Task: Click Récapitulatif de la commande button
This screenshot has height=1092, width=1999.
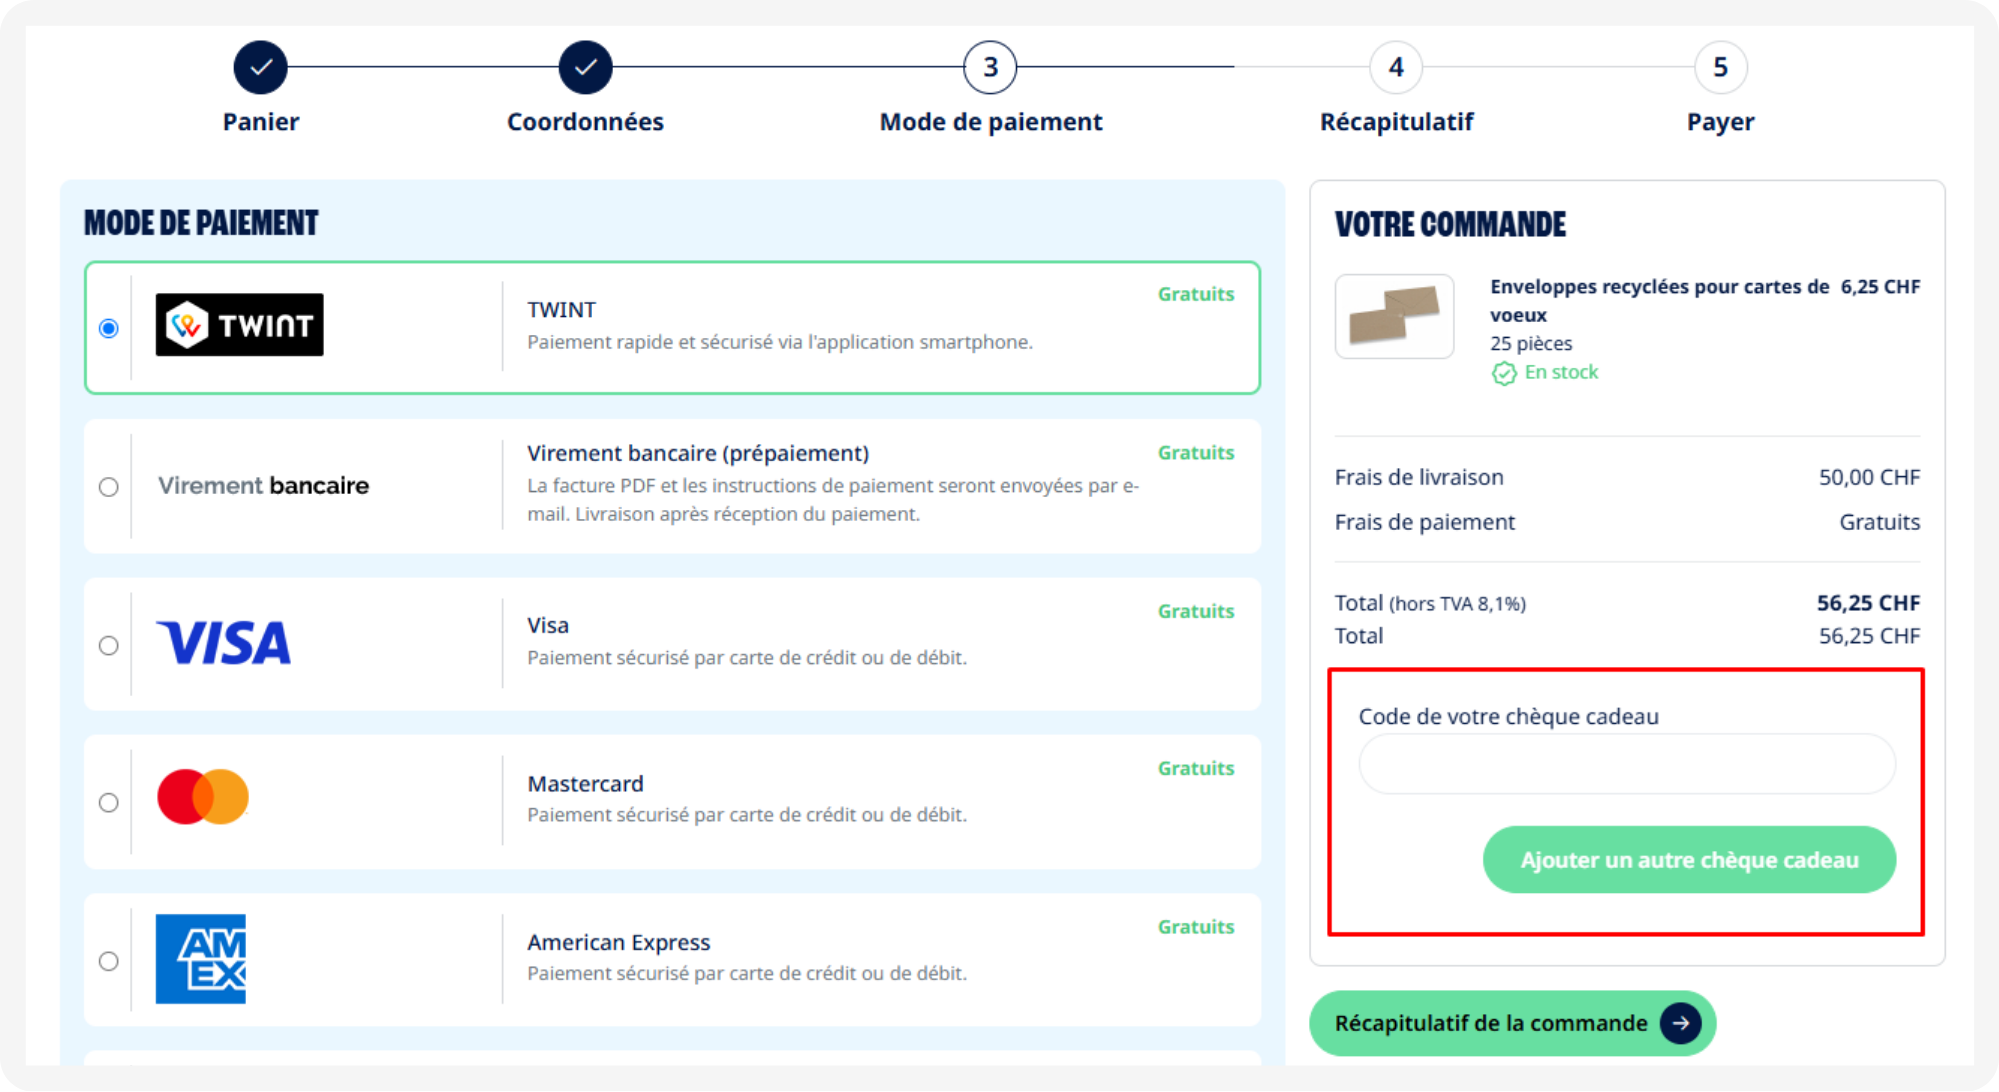Action: tap(1513, 1023)
